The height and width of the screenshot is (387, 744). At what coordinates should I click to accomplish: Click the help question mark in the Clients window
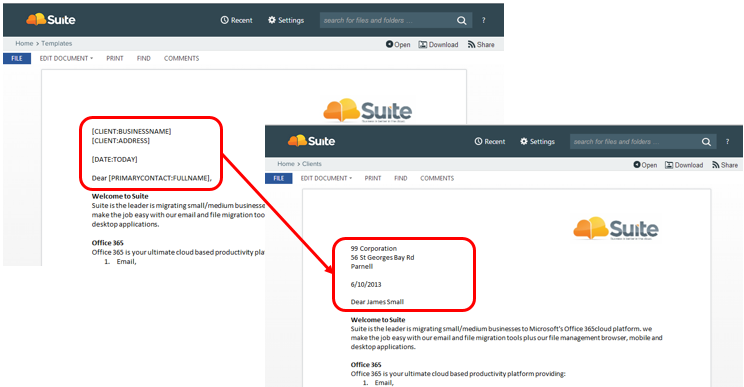pyautogui.click(x=727, y=141)
